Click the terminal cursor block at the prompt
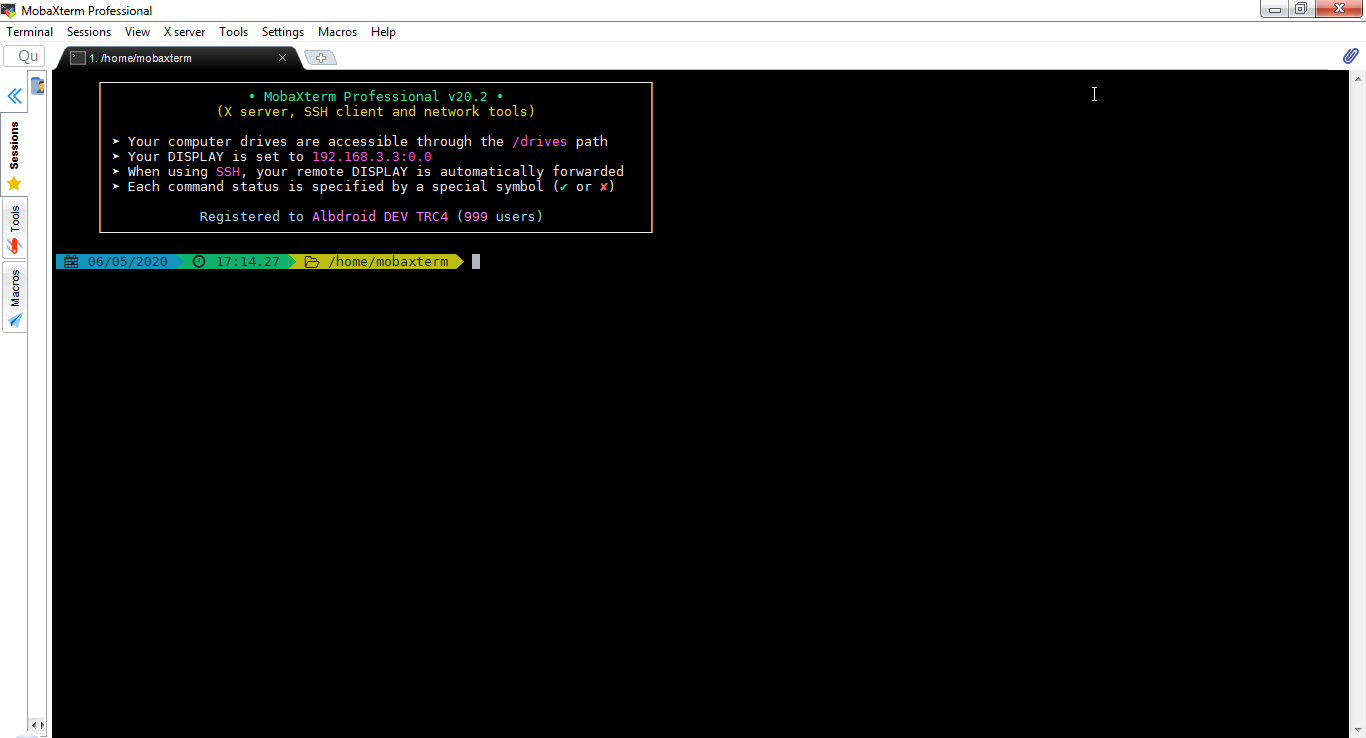Viewport: 1366px width, 738px height. pos(476,262)
